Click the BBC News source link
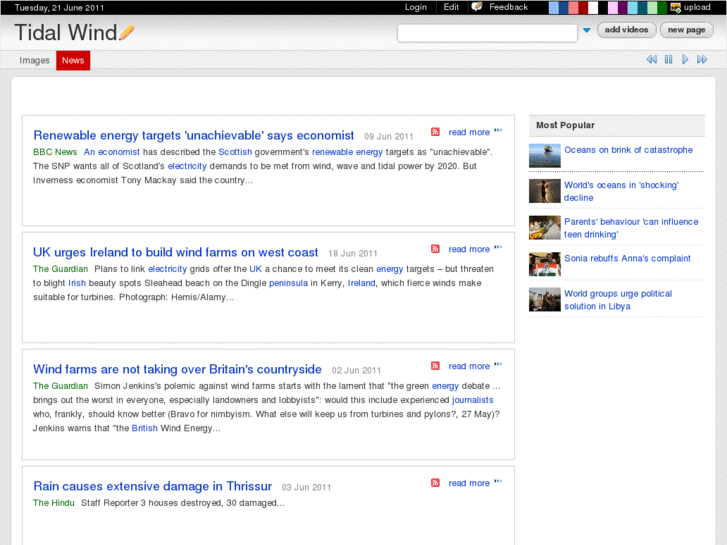Screen dimensions: 727x545 [55, 152]
